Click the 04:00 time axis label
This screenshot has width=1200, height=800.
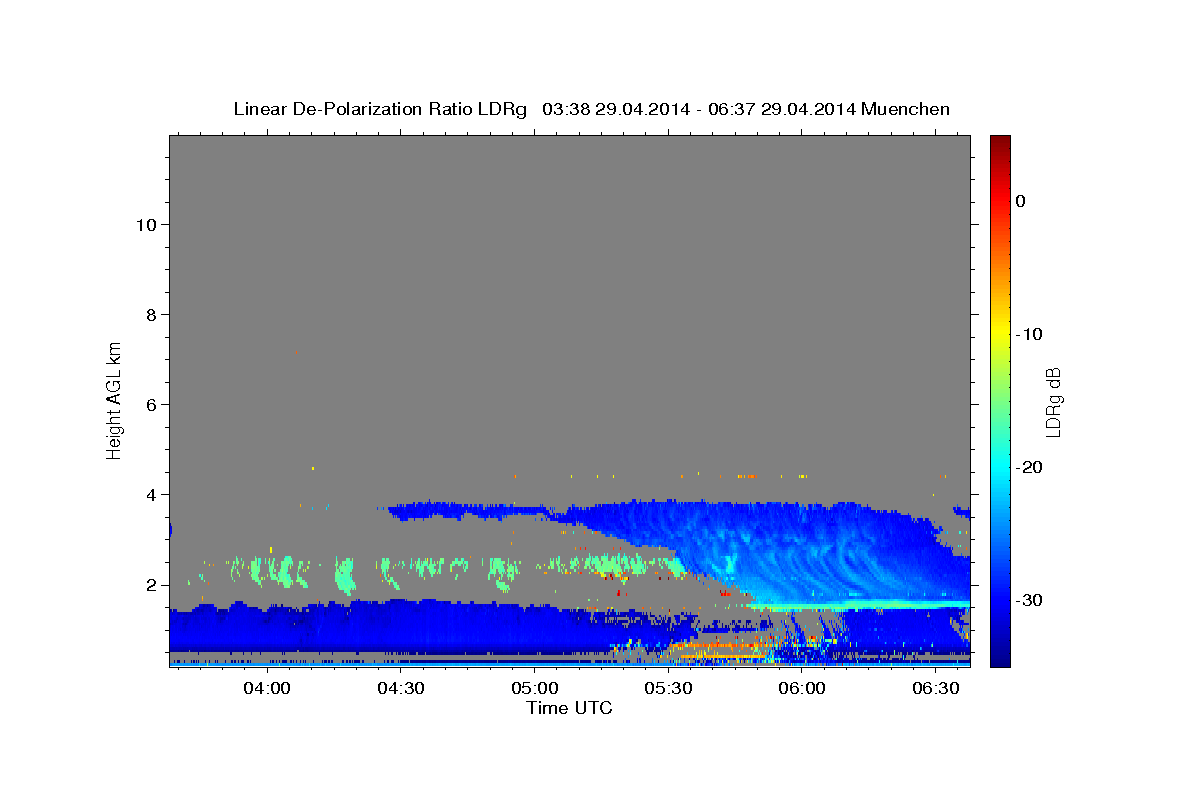[267, 688]
